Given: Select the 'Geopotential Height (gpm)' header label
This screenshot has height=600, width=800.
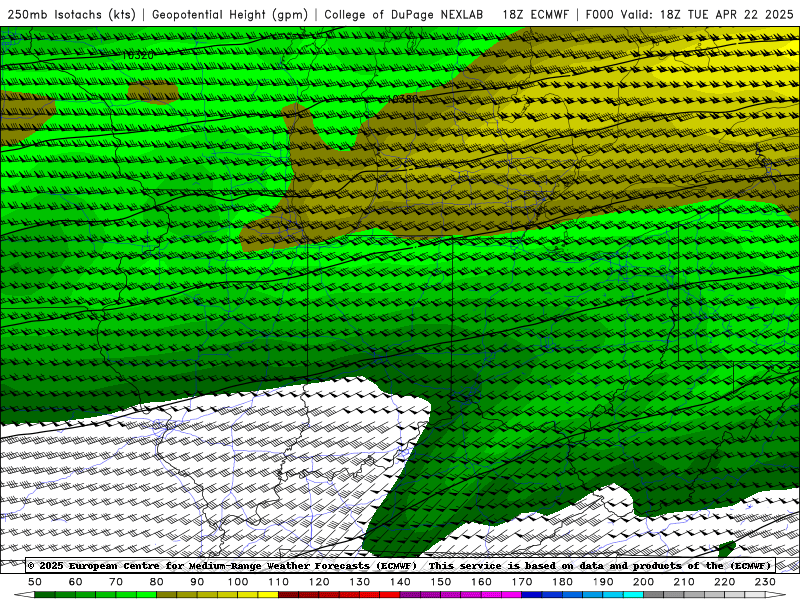Looking at the screenshot, I should (x=230, y=15).
